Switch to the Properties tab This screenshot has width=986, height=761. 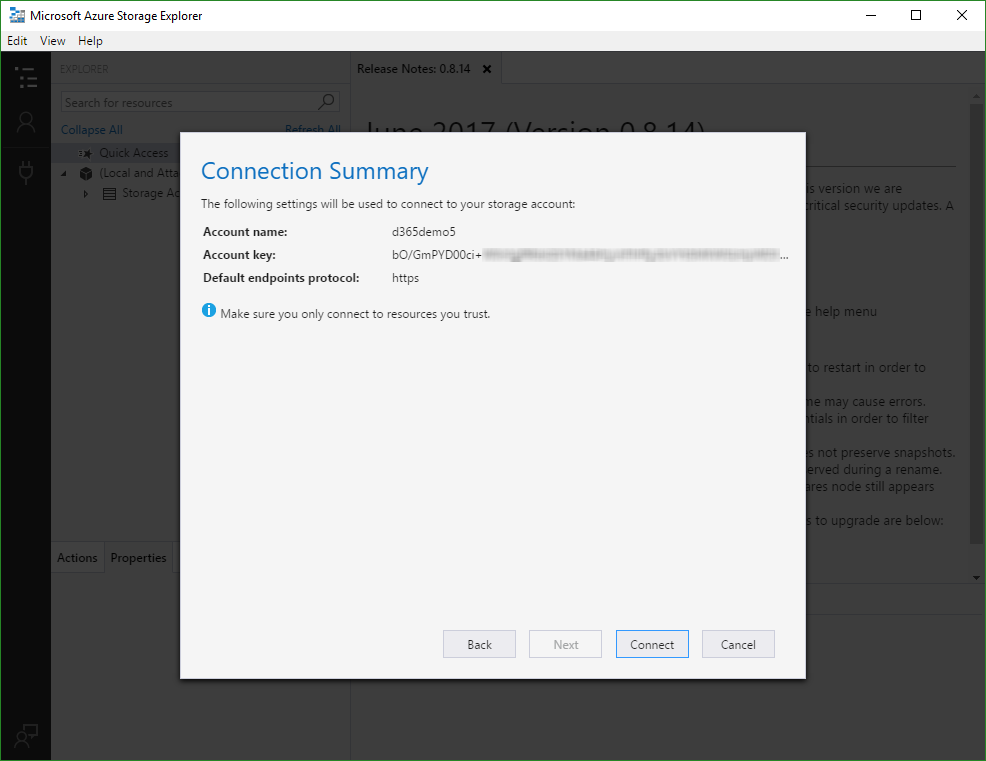click(x=138, y=558)
